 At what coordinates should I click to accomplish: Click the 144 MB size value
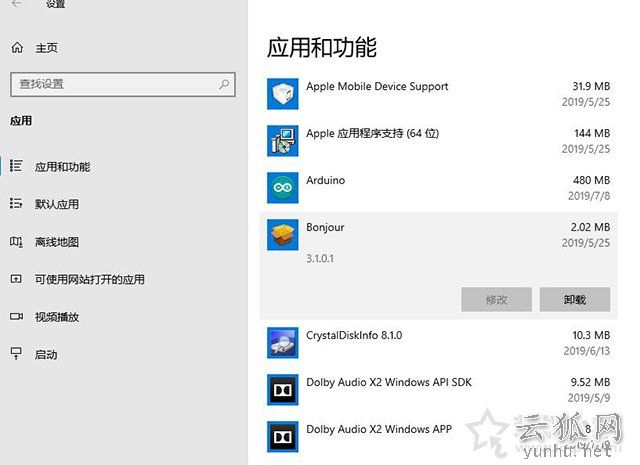pos(592,133)
